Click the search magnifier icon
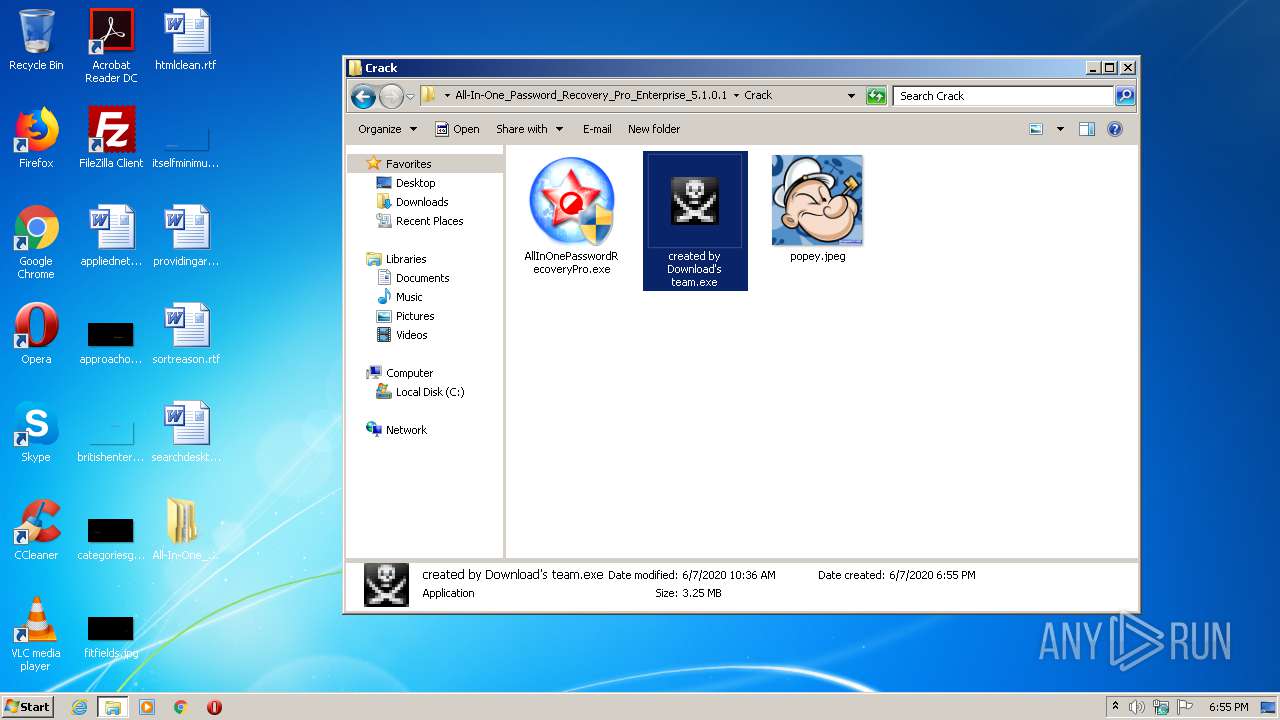This screenshot has height=720, width=1280. [1125, 96]
